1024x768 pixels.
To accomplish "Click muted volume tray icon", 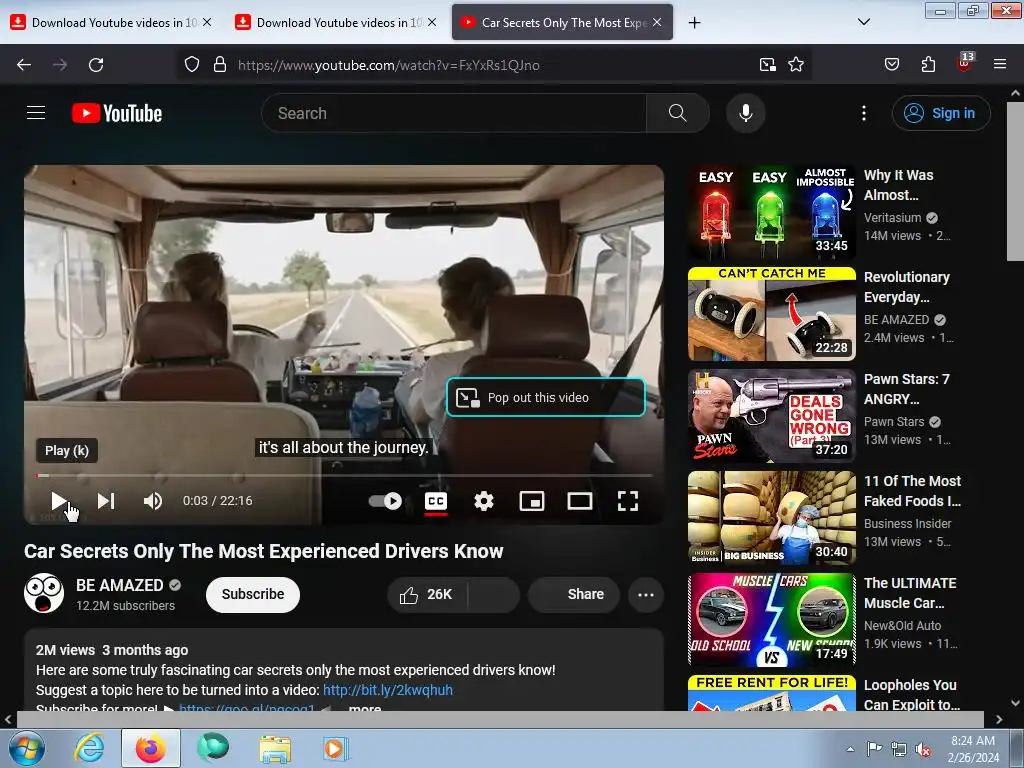I will [x=923, y=749].
